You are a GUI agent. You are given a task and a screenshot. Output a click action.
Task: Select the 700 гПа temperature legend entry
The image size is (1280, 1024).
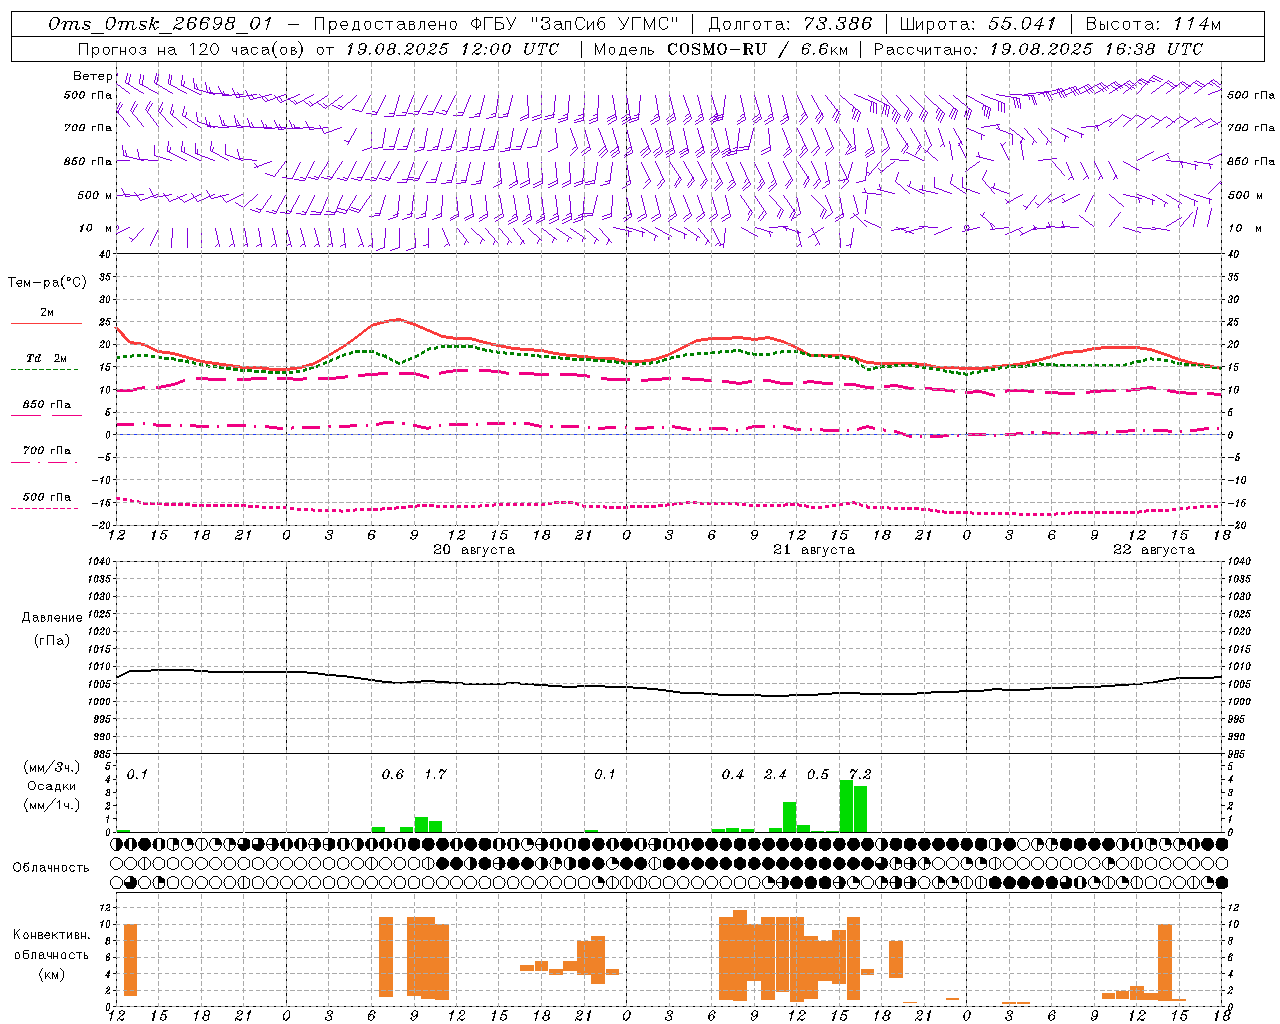coord(46,454)
